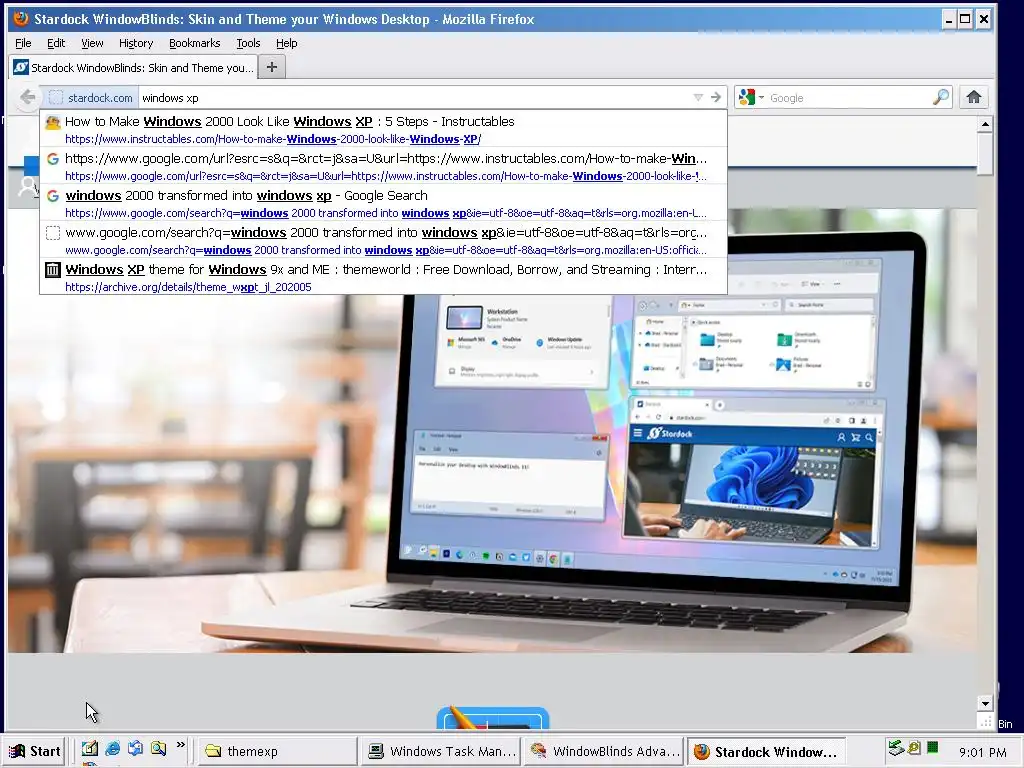Click the Home button icon

pos(974,97)
